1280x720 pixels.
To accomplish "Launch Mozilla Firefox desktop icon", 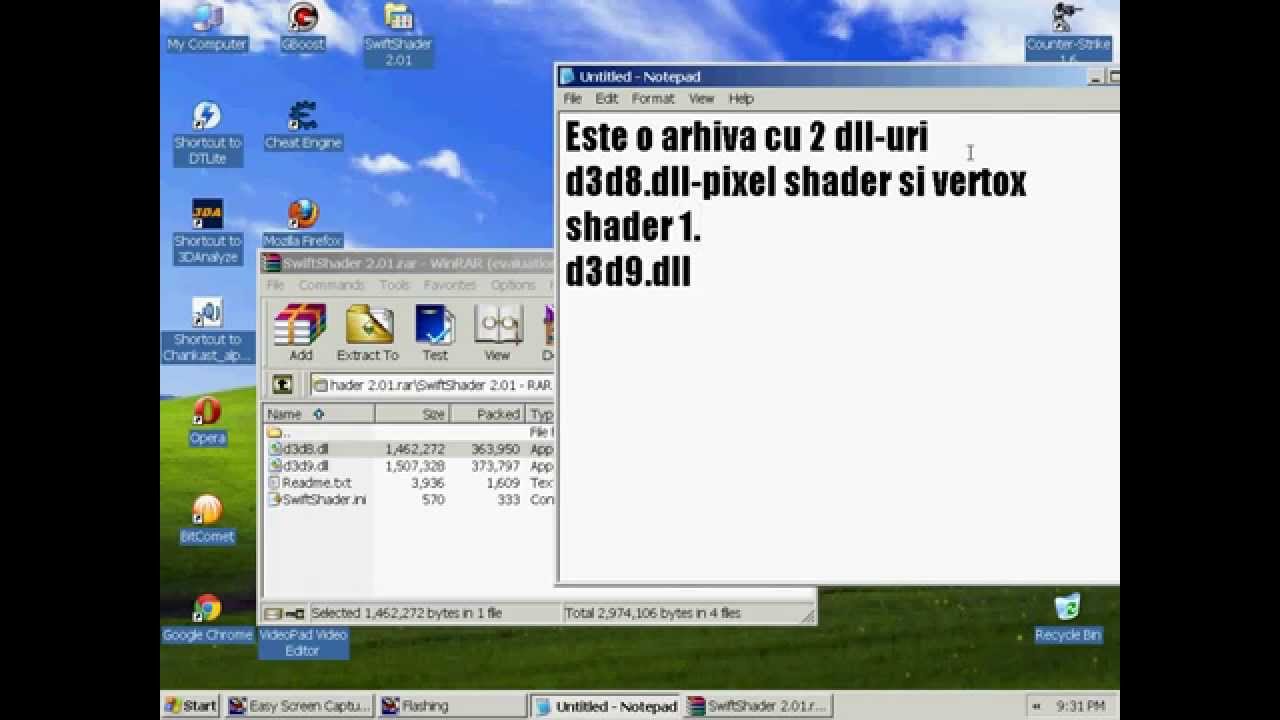I will coord(303,224).
